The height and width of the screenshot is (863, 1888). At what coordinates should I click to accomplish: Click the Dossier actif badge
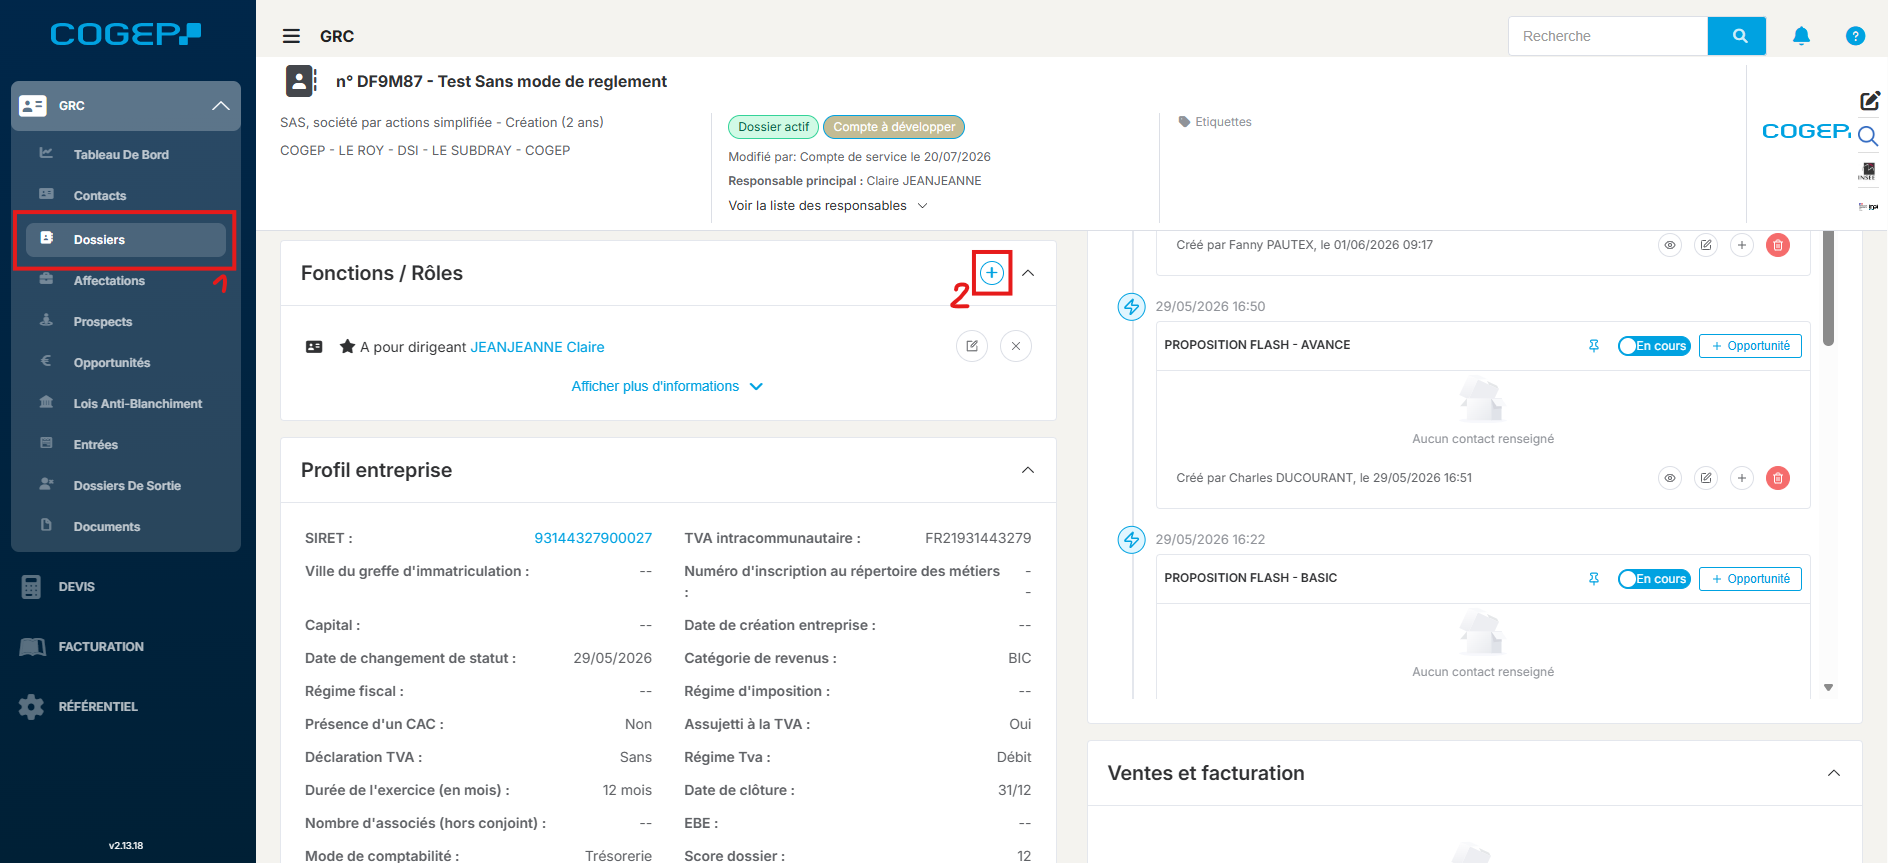[773, 127]
